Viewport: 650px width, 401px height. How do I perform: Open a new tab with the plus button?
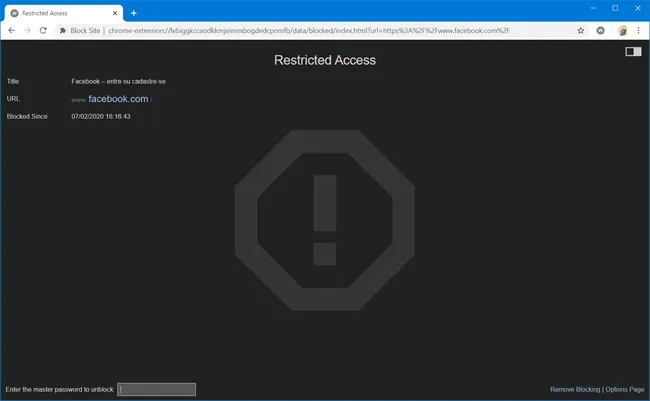coord(133,13)
